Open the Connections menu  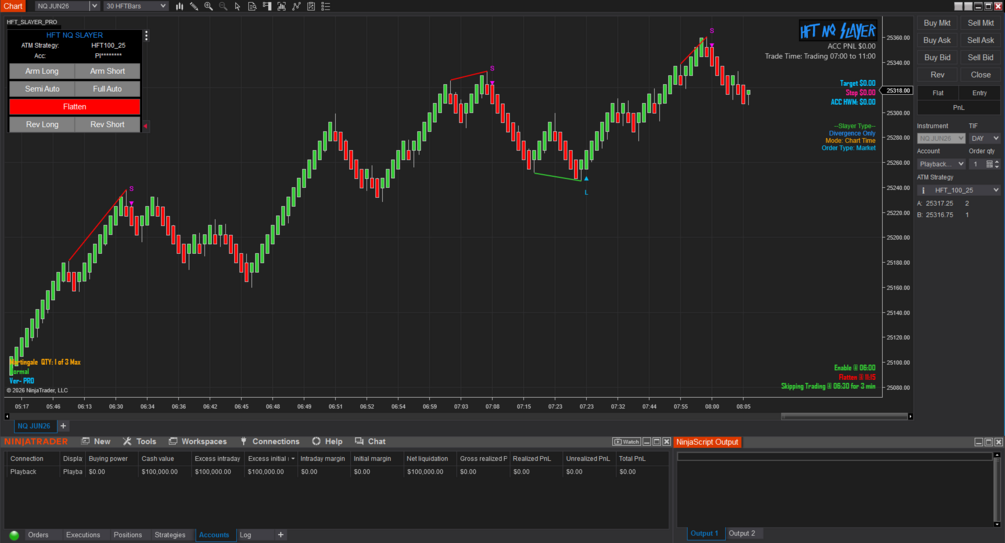[x=269, y=441]
